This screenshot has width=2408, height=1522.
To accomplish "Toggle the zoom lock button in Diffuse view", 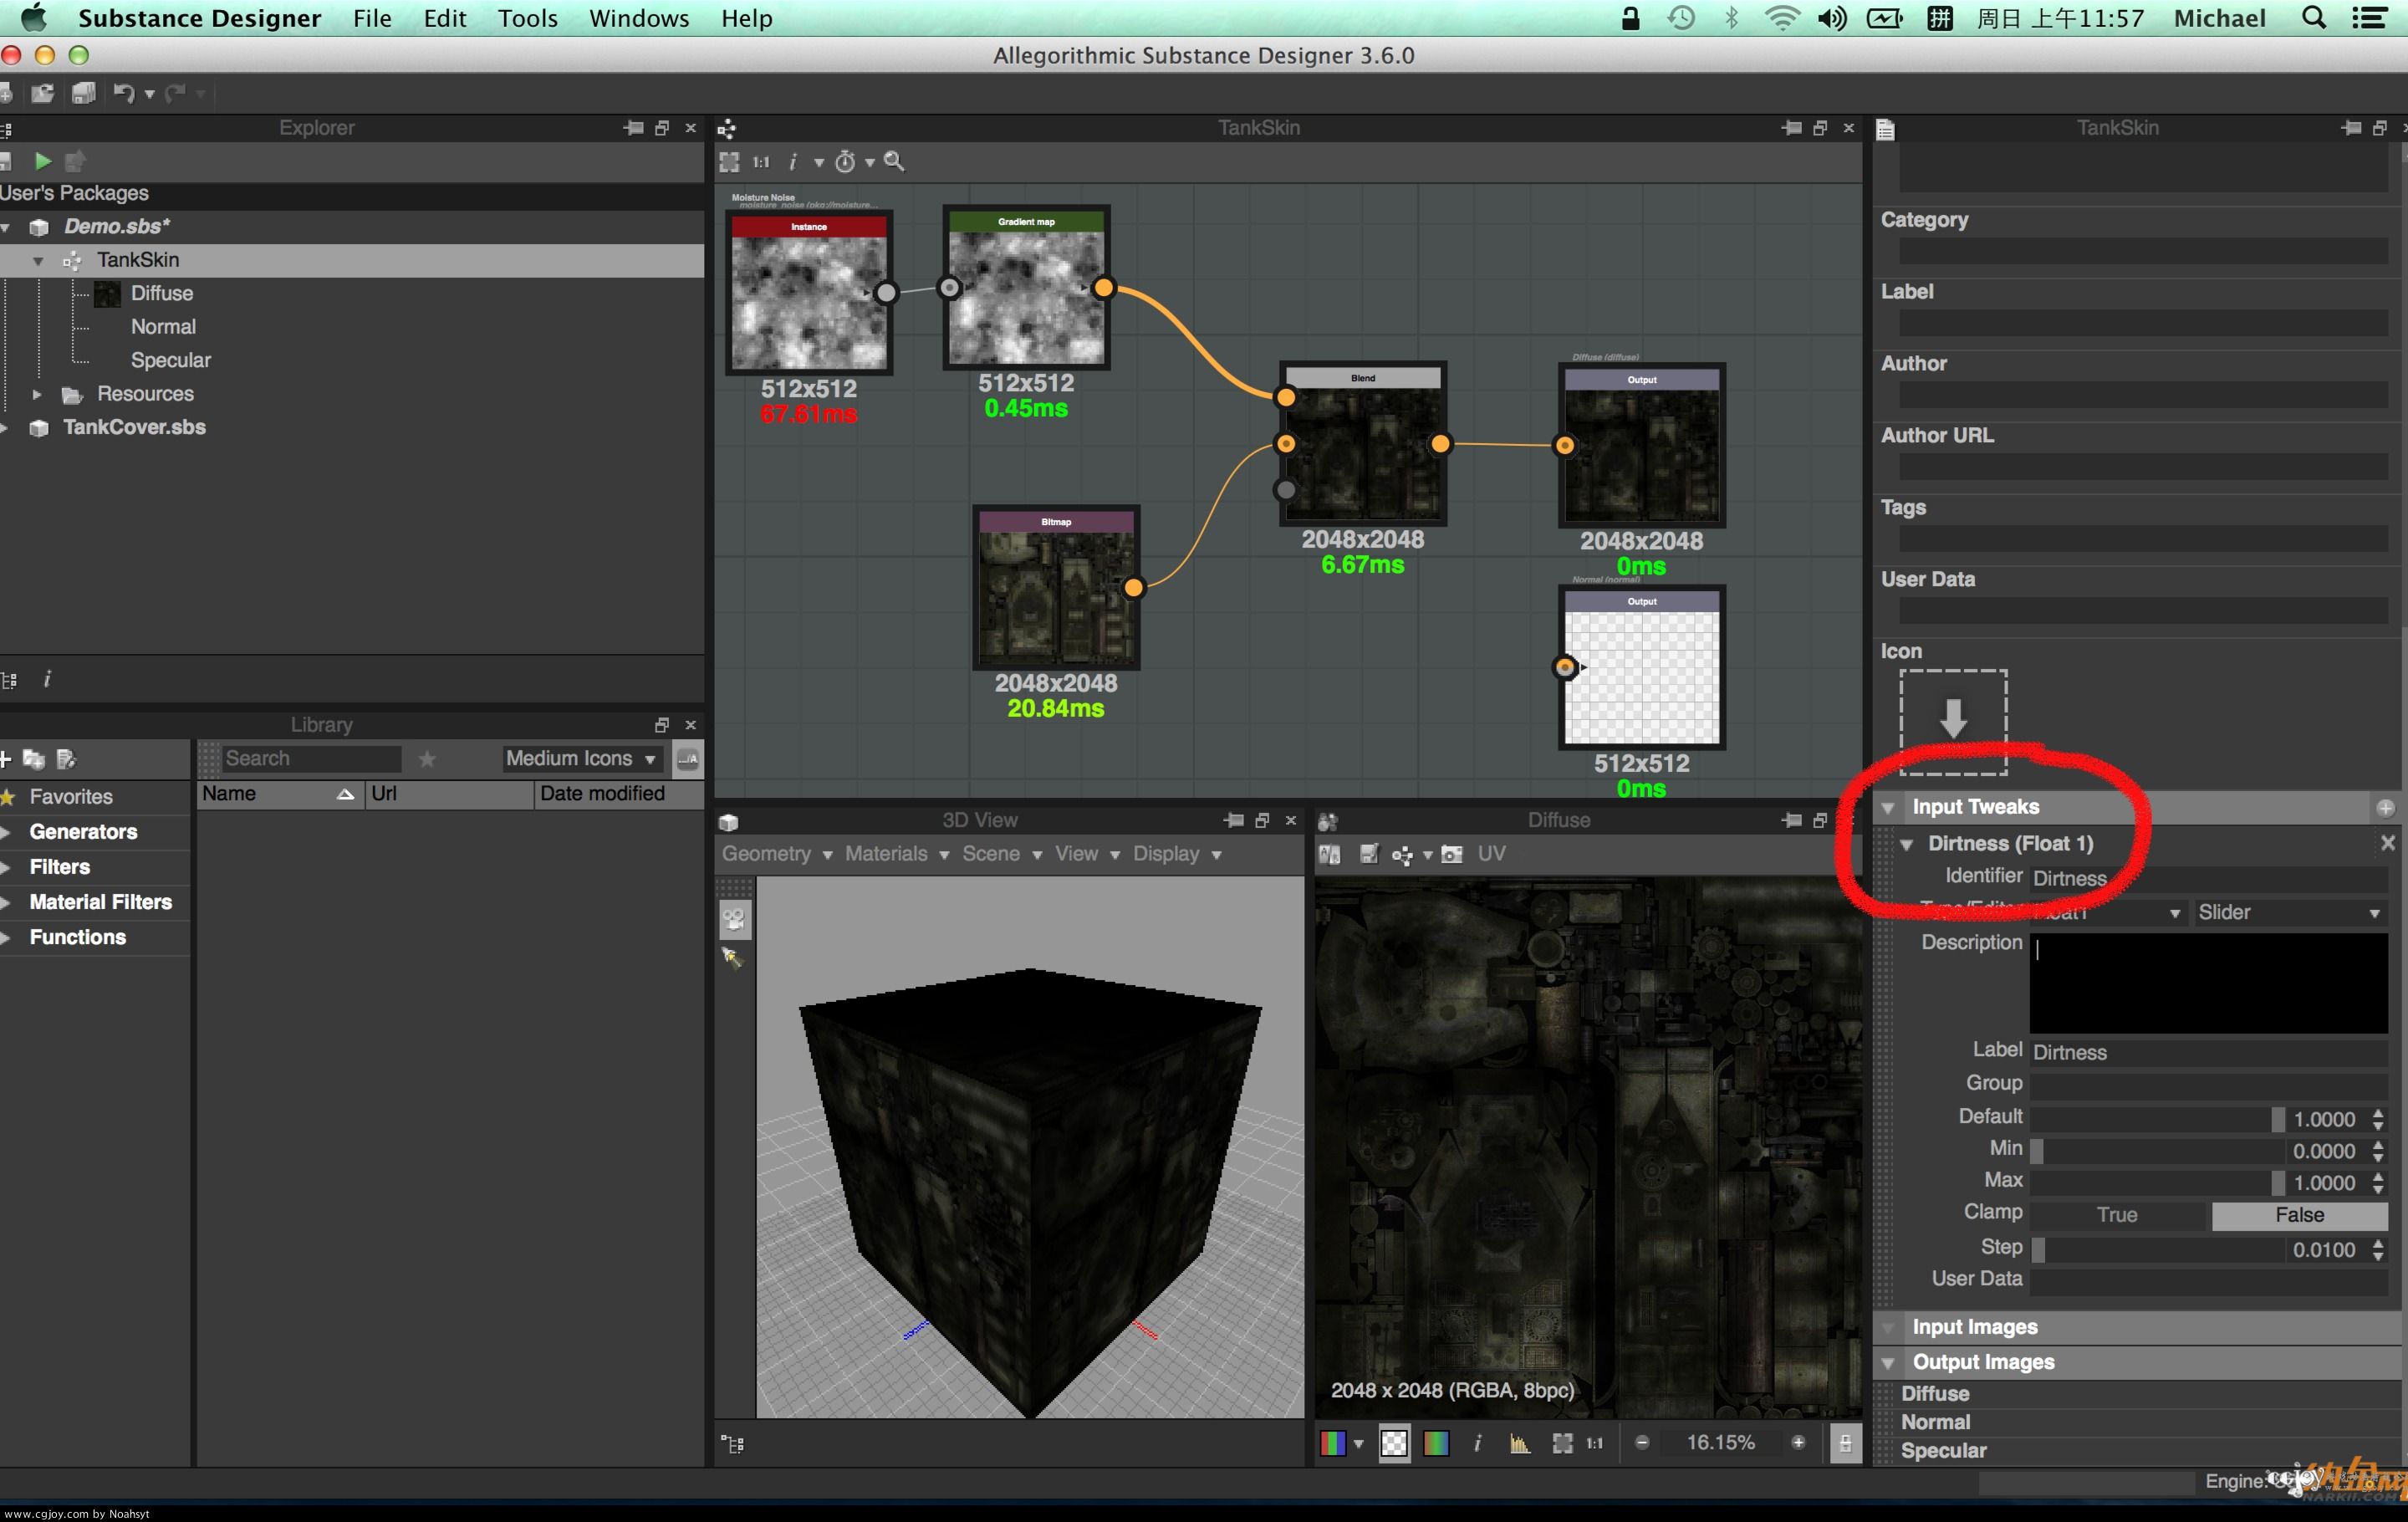I will coord(1845,1443).
